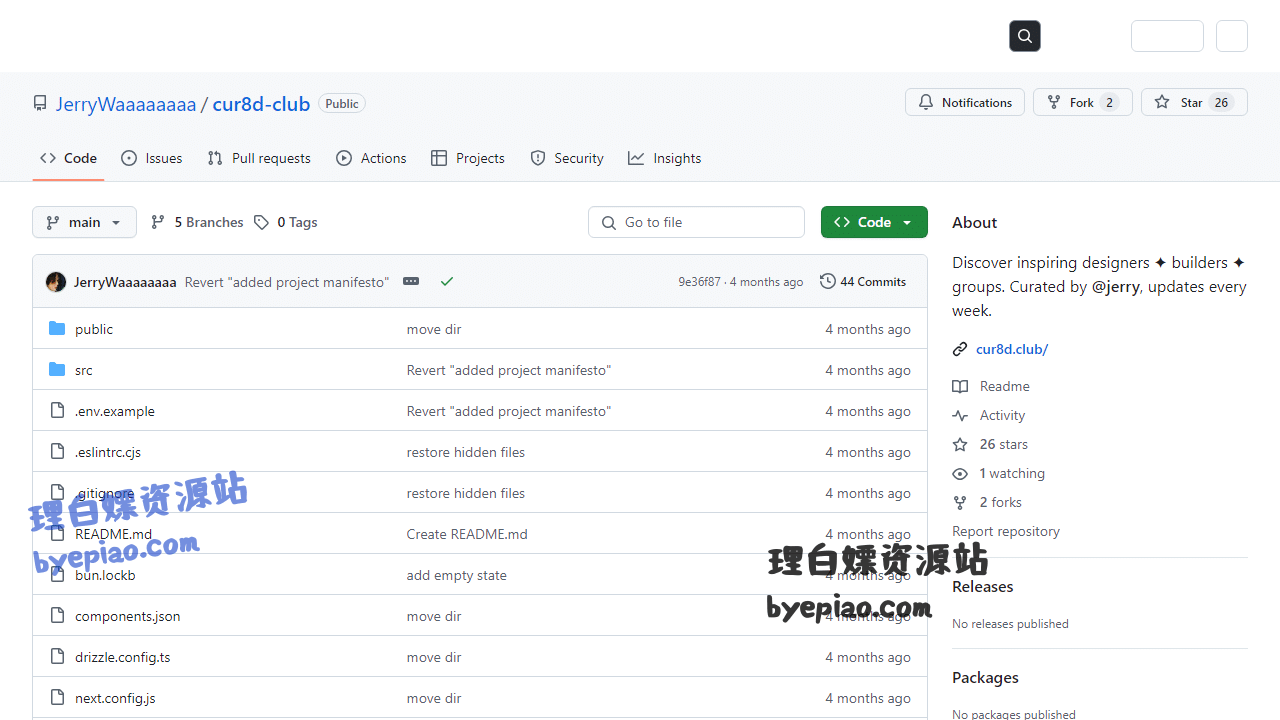Click the file icon beside components.json

click(x=57, y=616)
